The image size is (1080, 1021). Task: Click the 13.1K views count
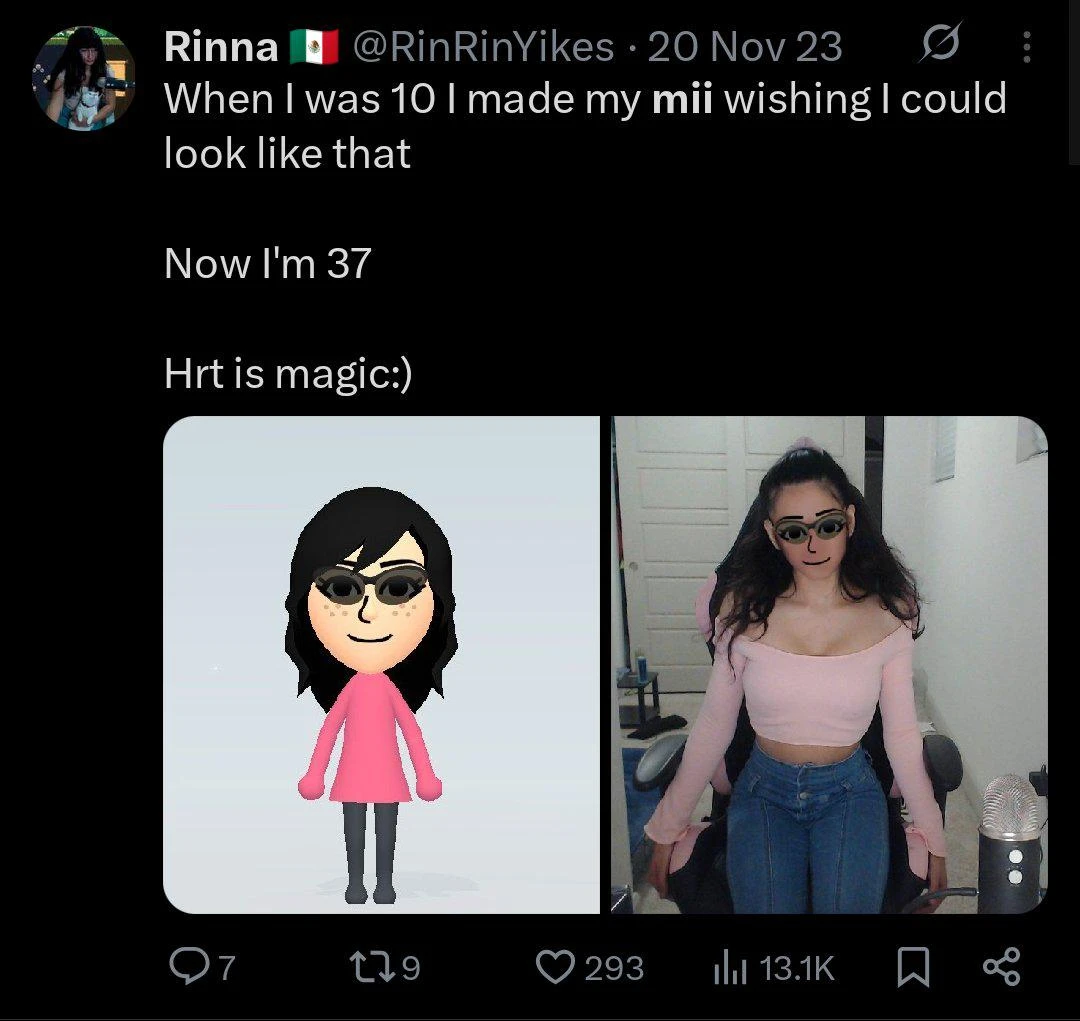(796, 968)
